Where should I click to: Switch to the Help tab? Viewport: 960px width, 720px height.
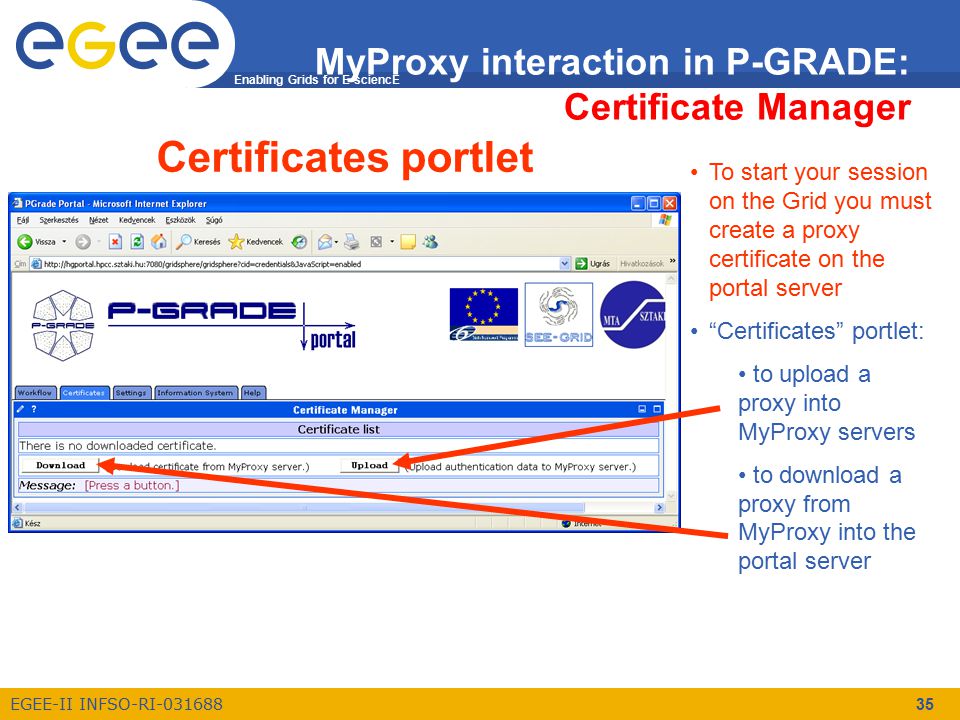(253, 393)
